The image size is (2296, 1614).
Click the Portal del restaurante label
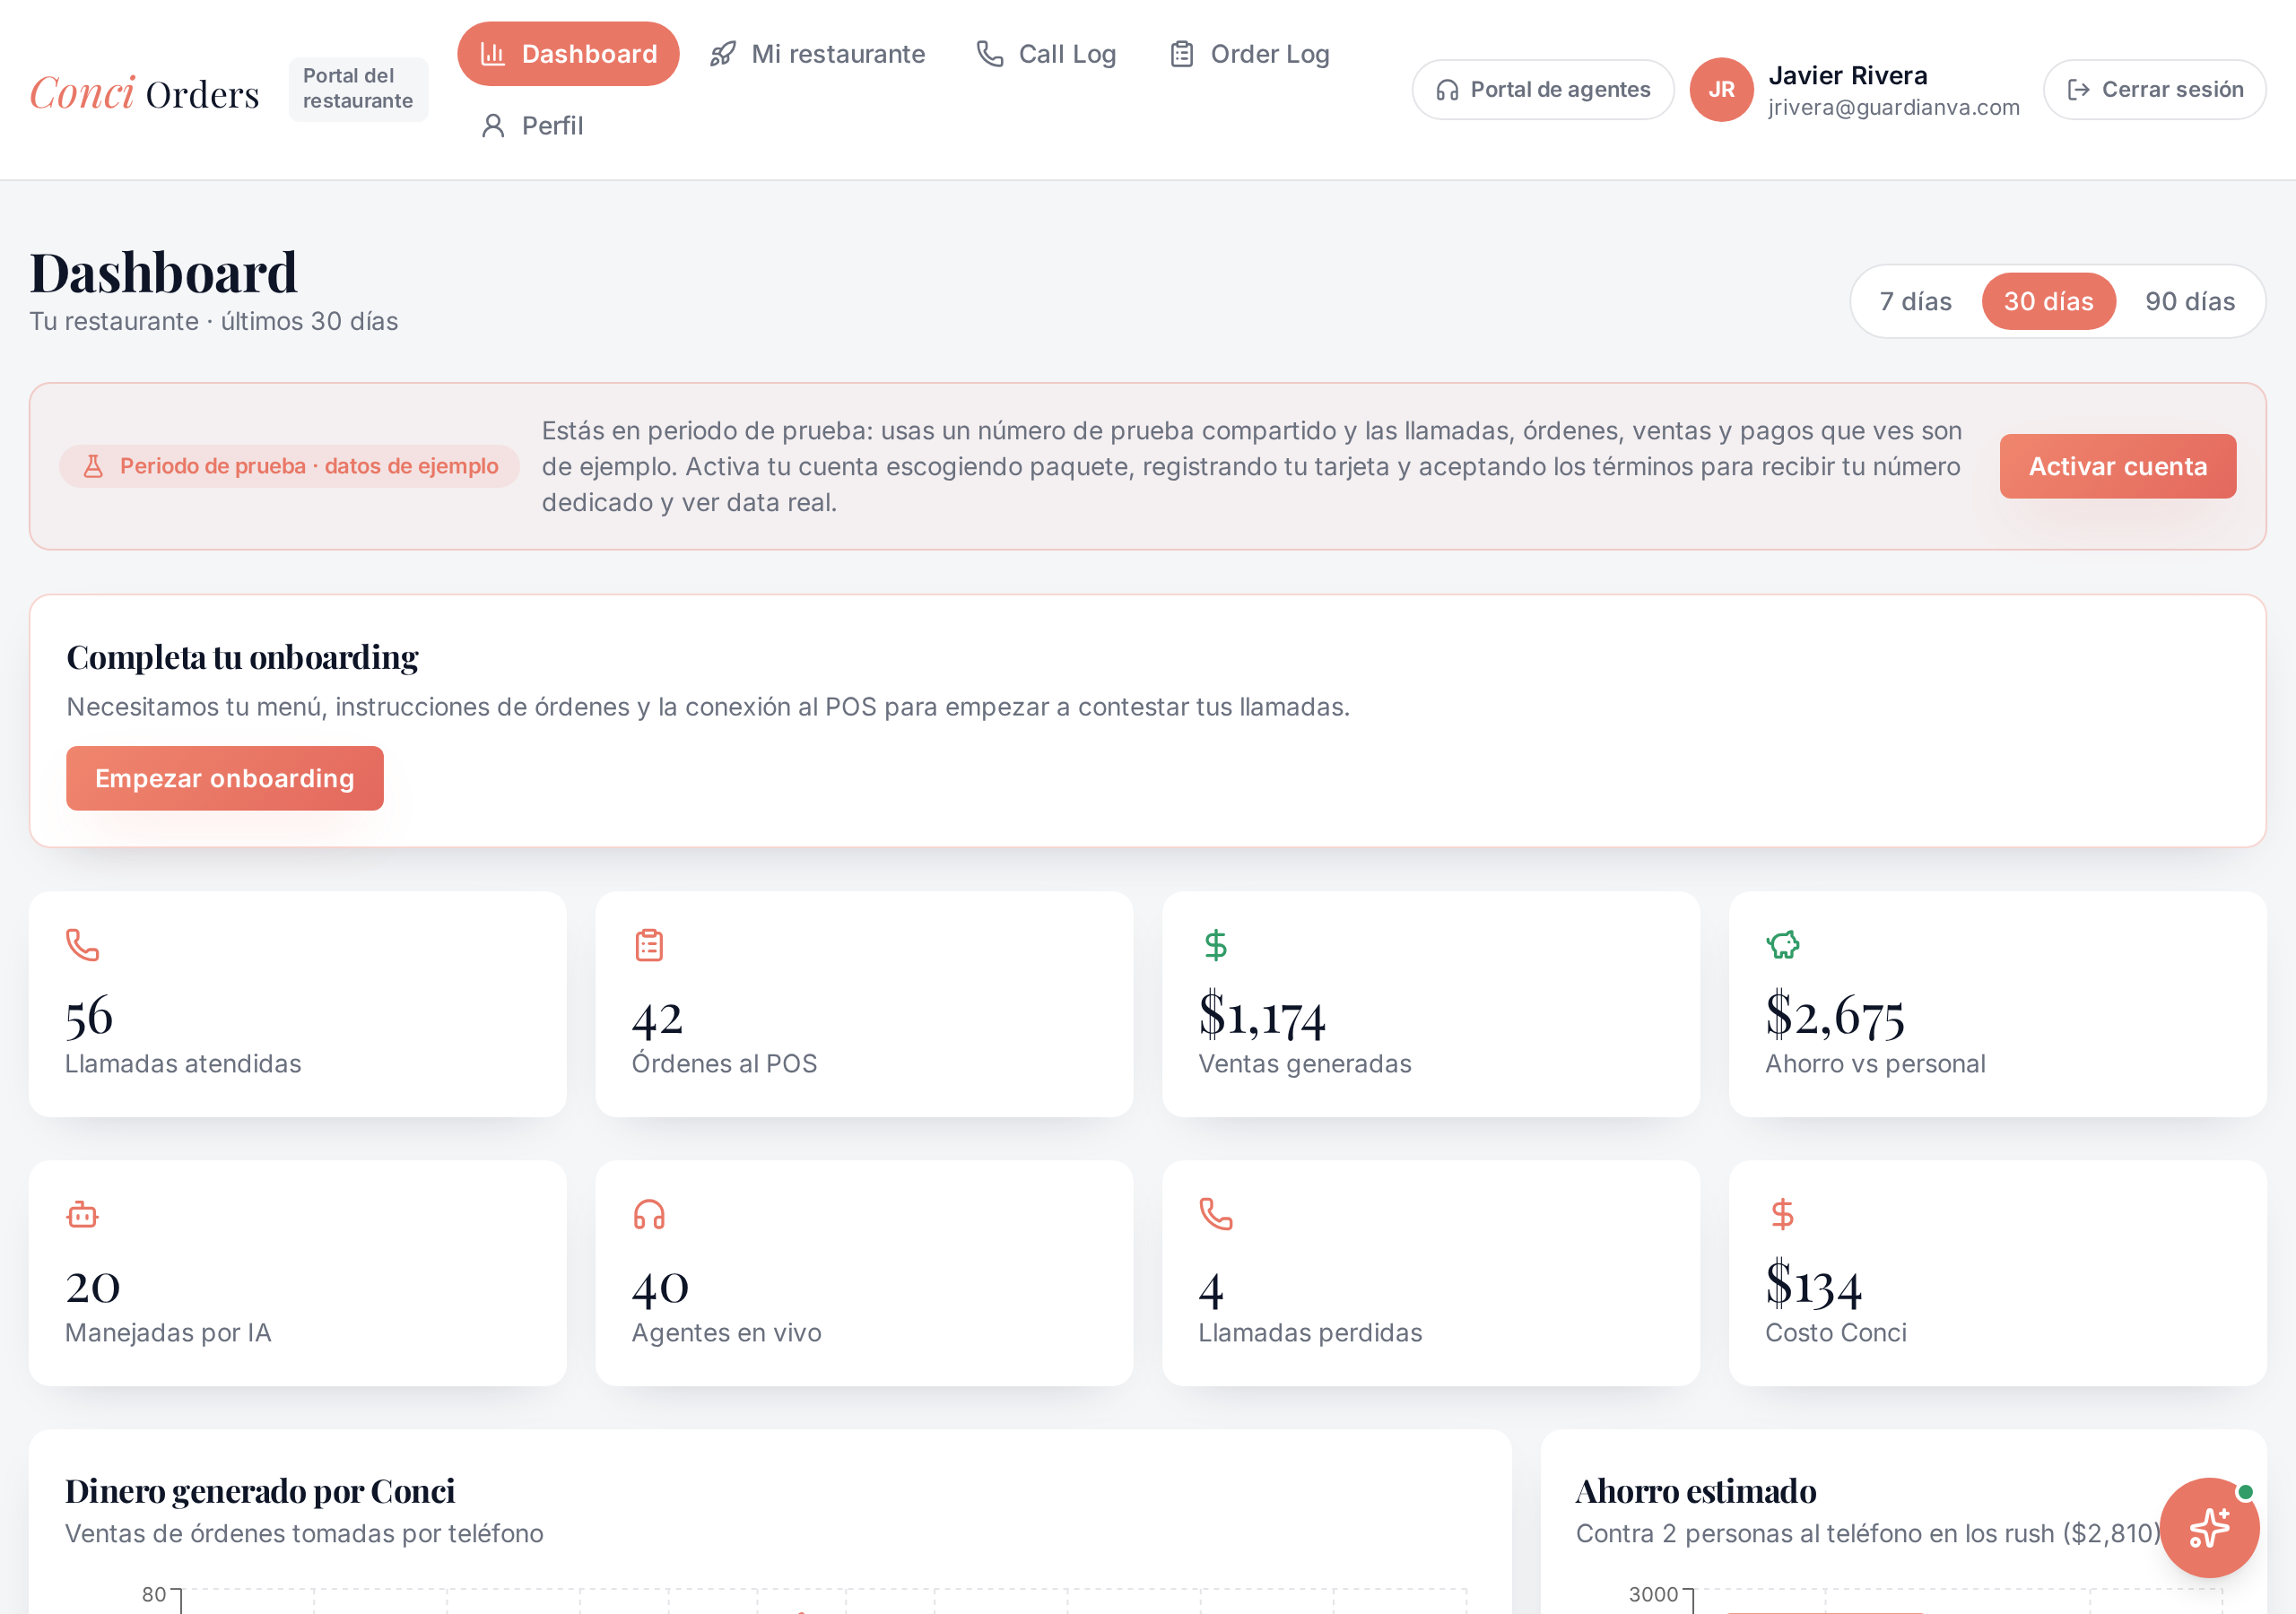[358, 89]
